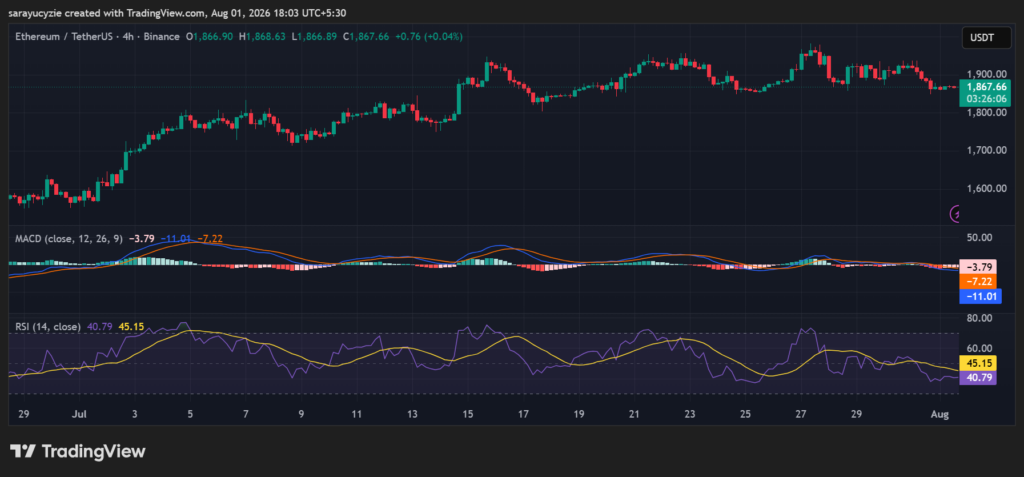Click the 60.00 RSI axis label

coord(980,348)
